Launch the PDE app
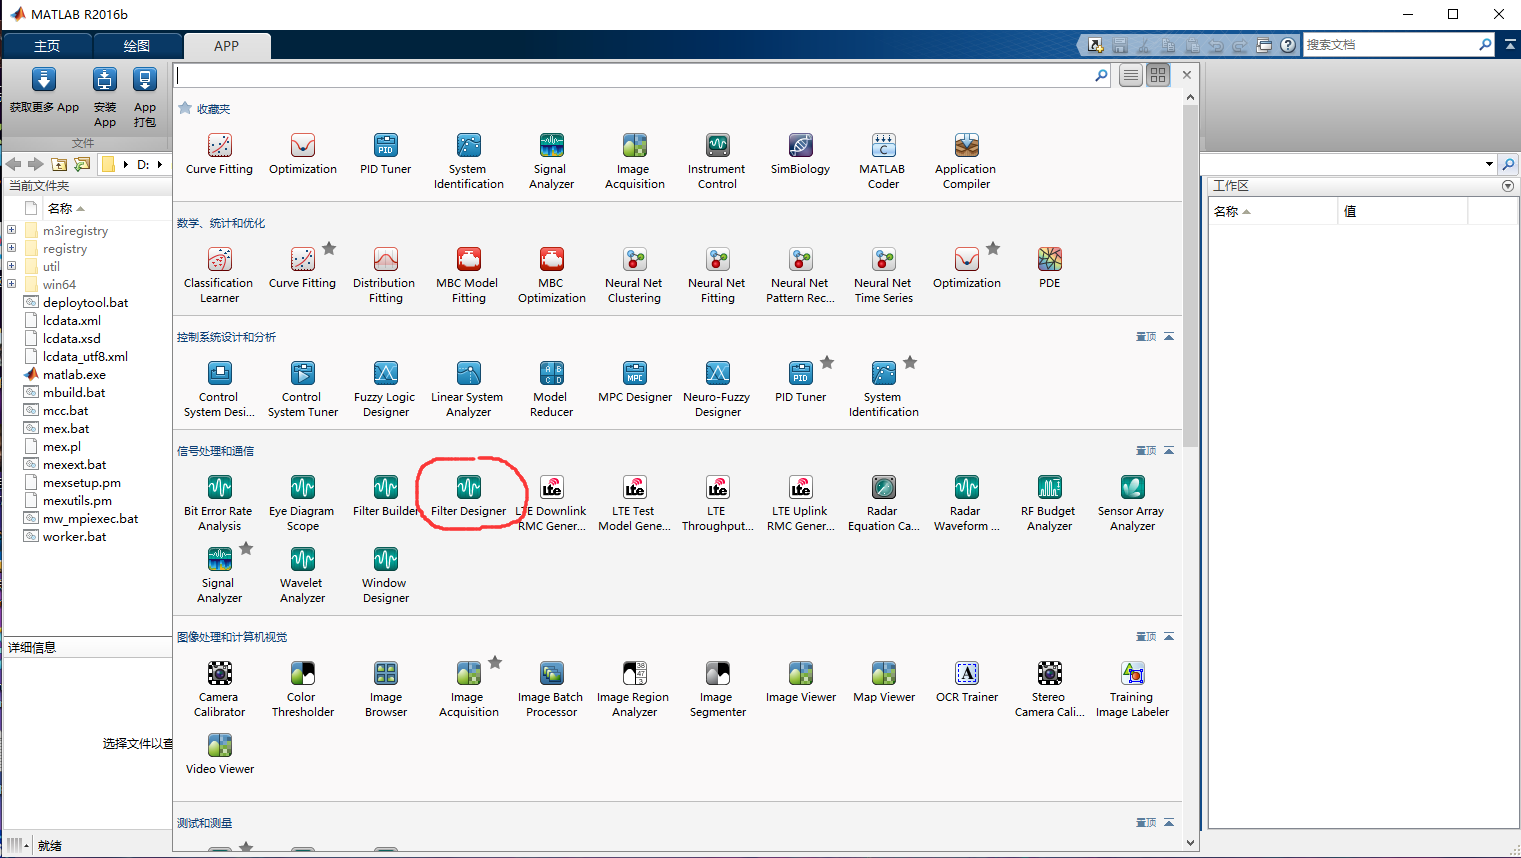Viewport: 1521px width, 858px height. [1049, 268]
